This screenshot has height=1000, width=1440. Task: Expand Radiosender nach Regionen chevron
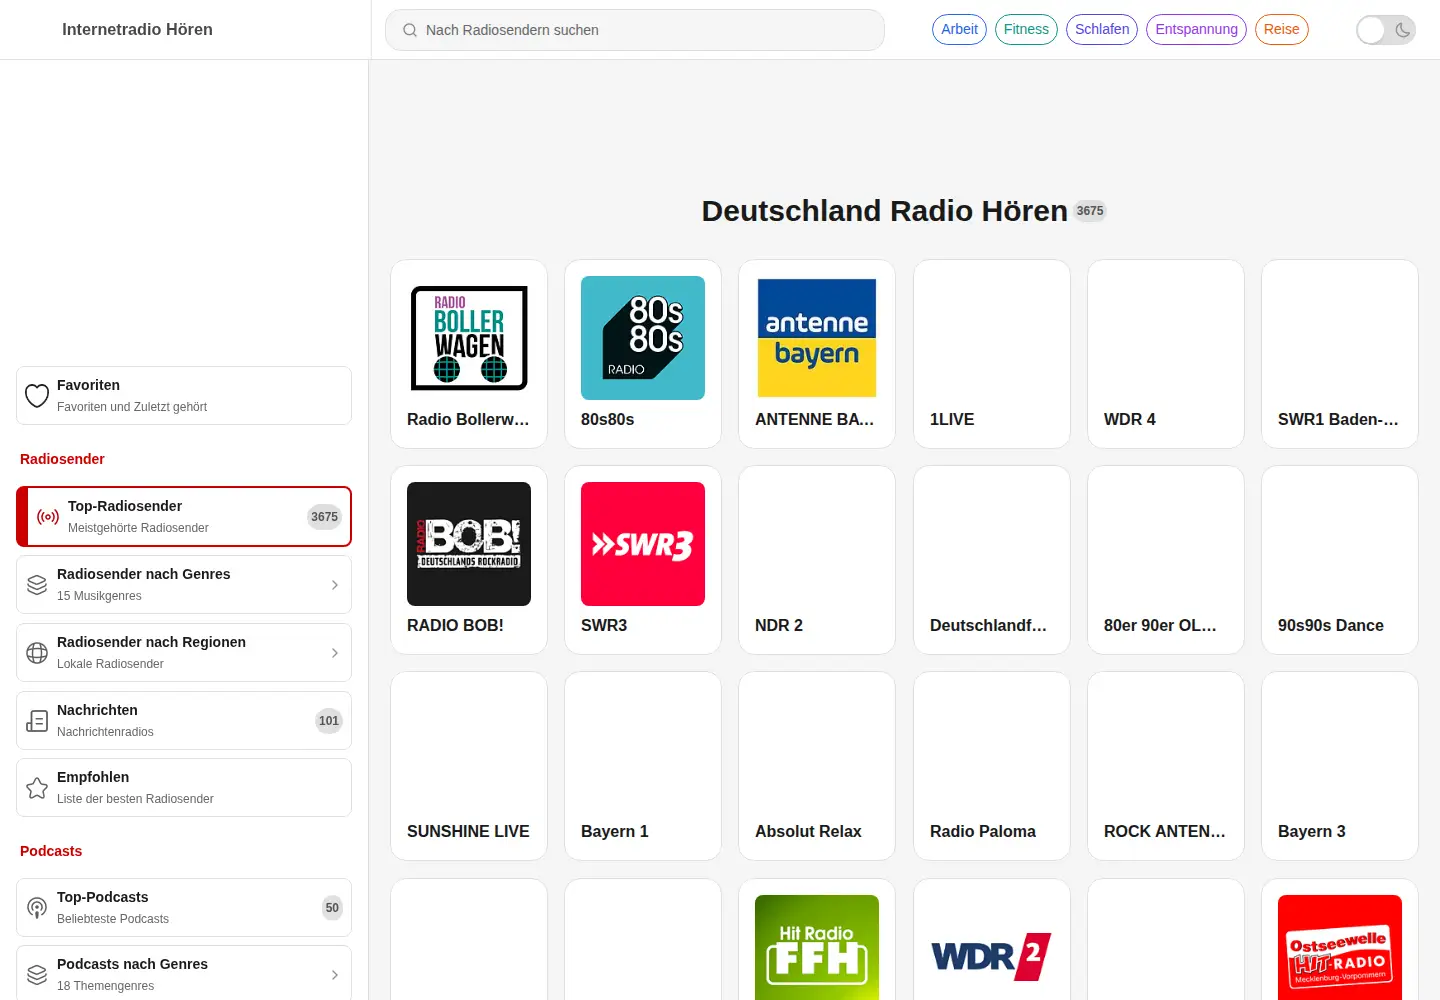335,653
